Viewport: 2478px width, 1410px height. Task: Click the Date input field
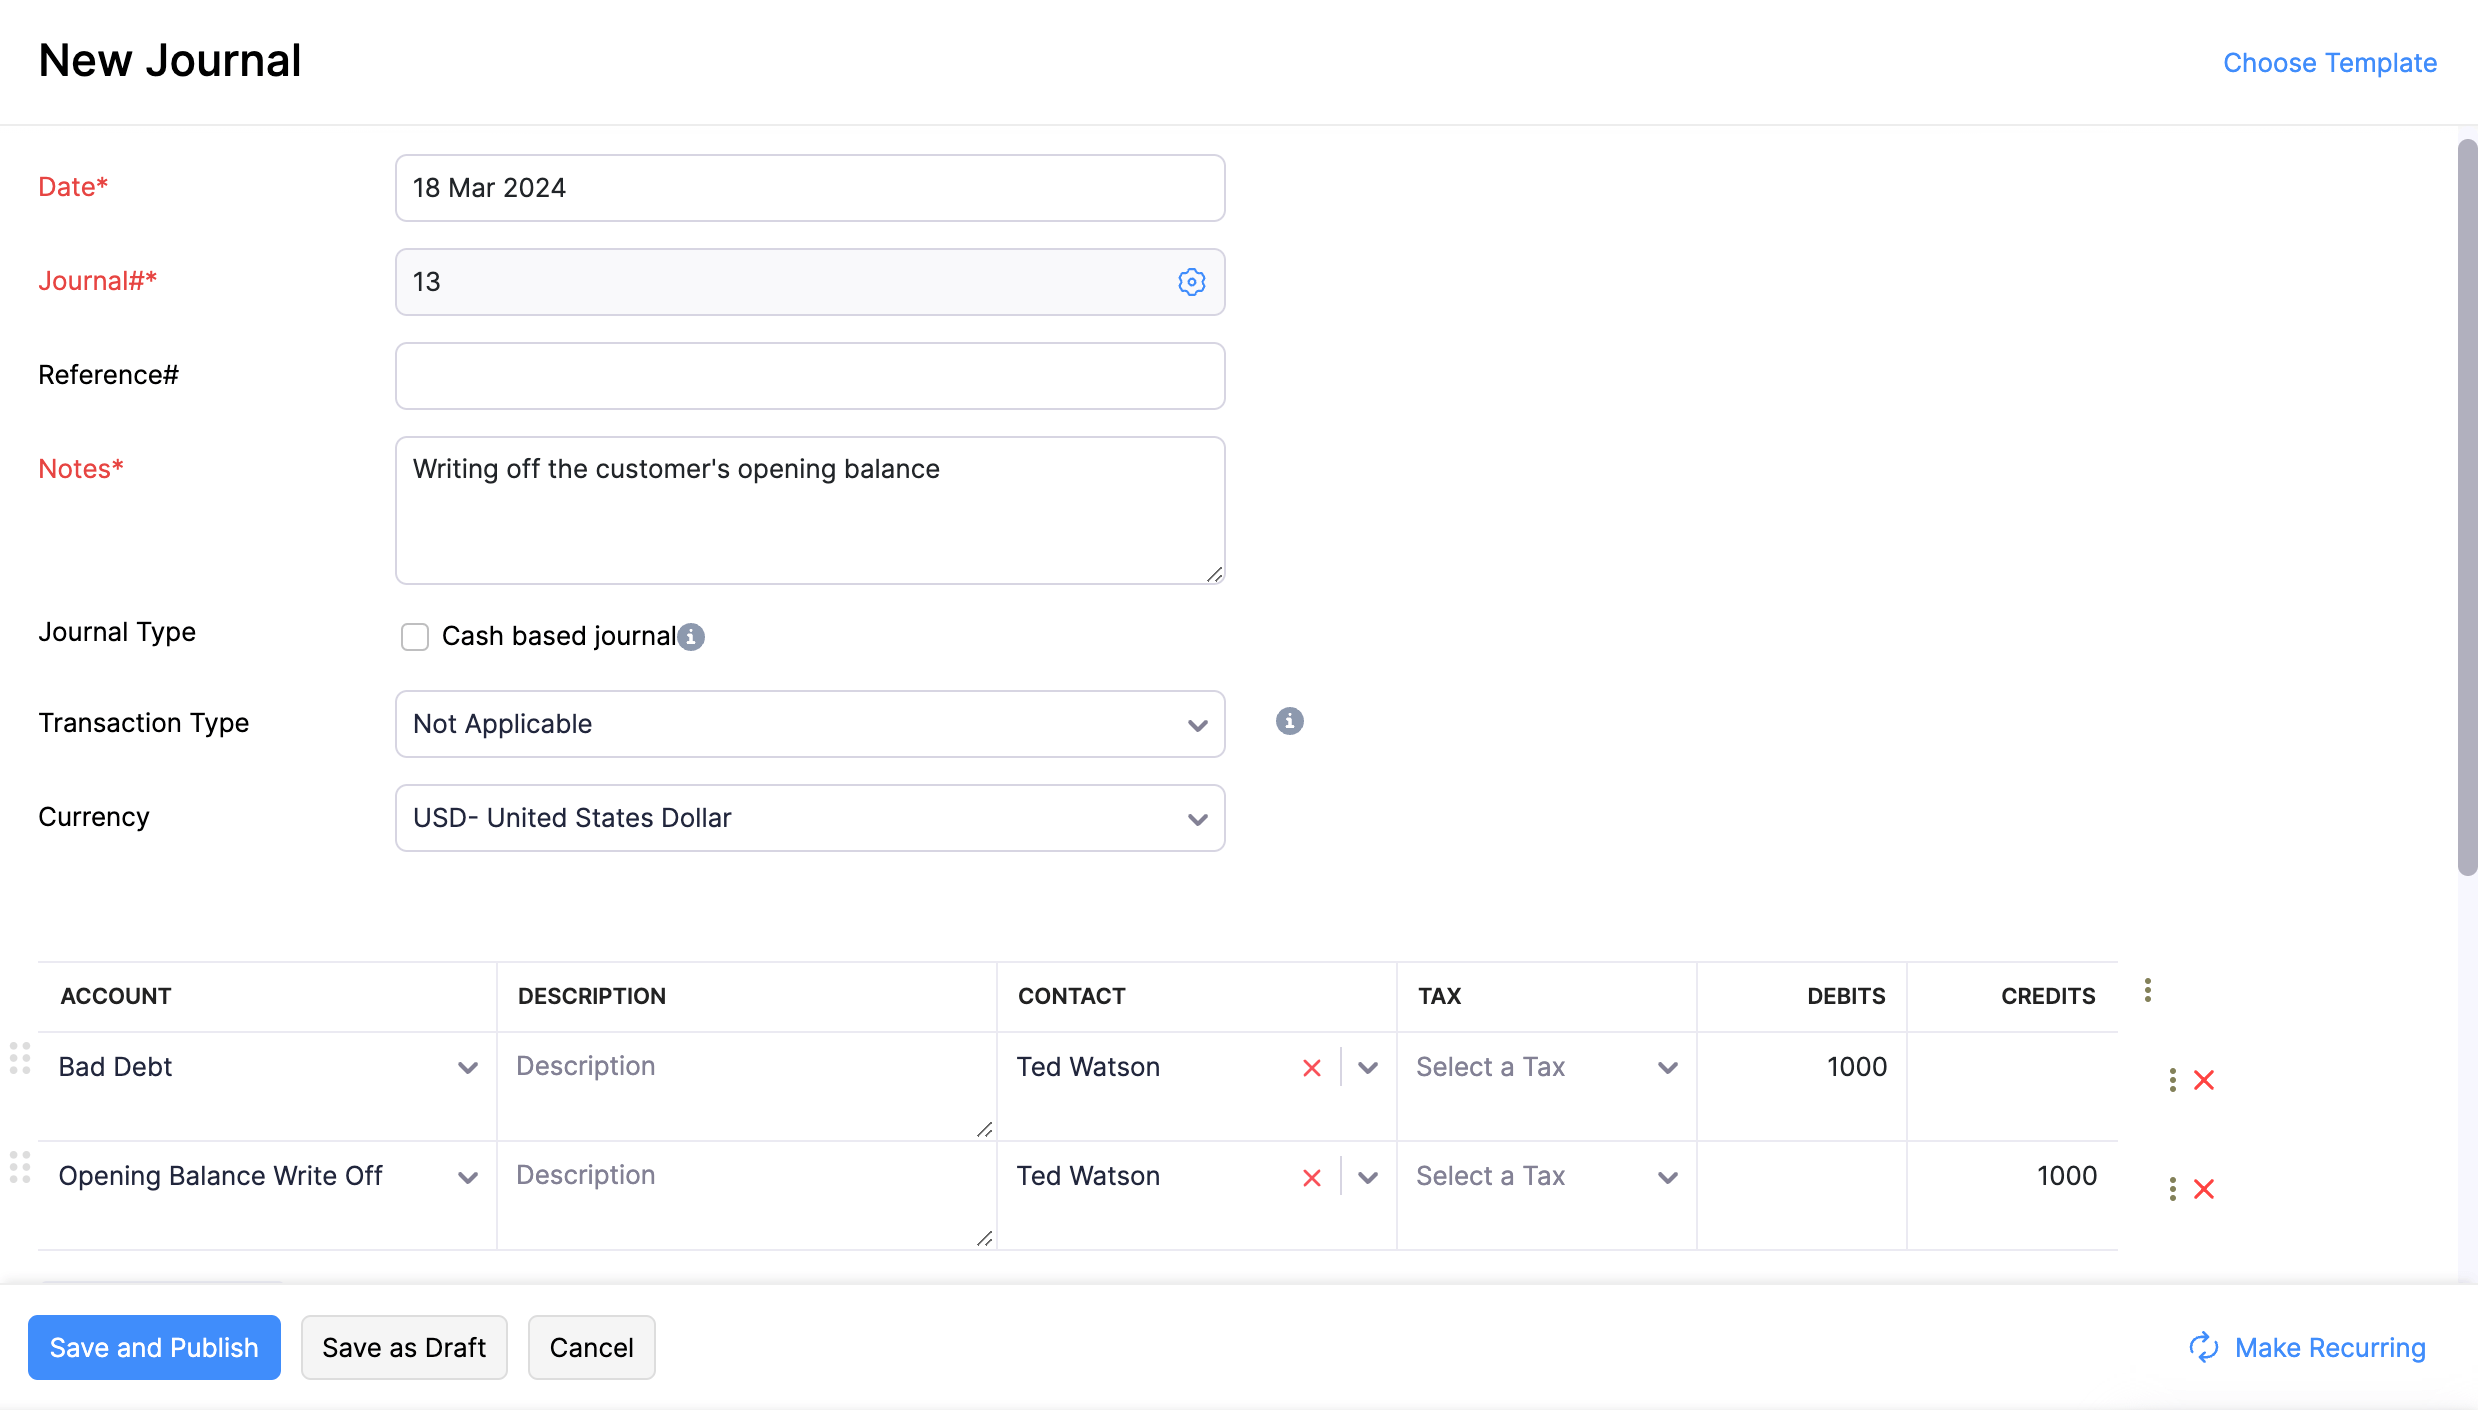[808, 187]
